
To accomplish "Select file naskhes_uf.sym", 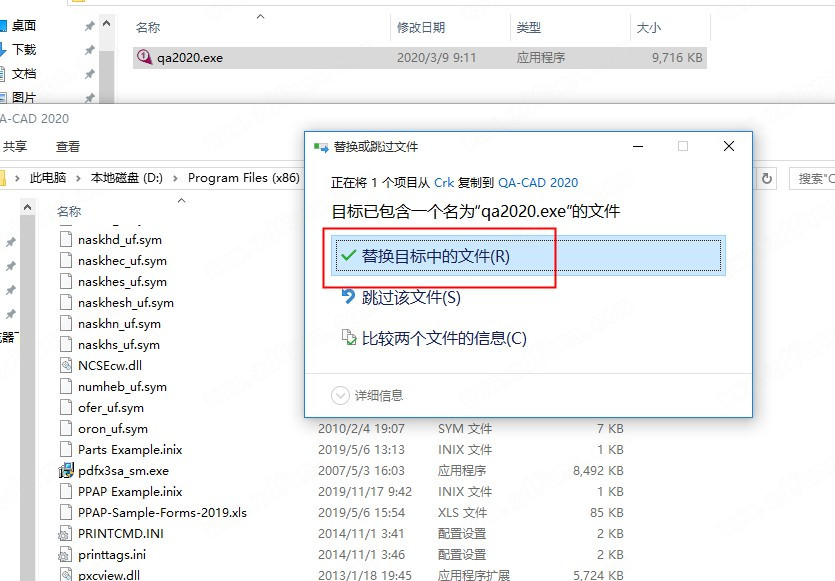I will [122, 281].
